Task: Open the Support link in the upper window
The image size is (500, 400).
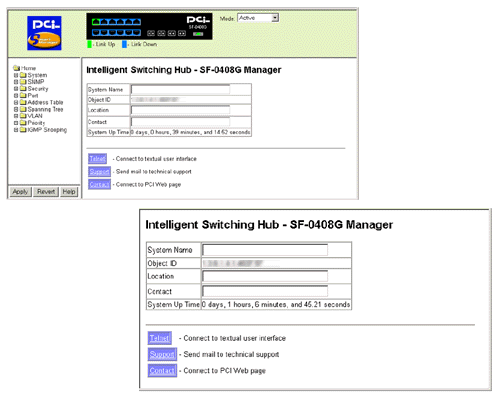Action: (x=99, y=172)
